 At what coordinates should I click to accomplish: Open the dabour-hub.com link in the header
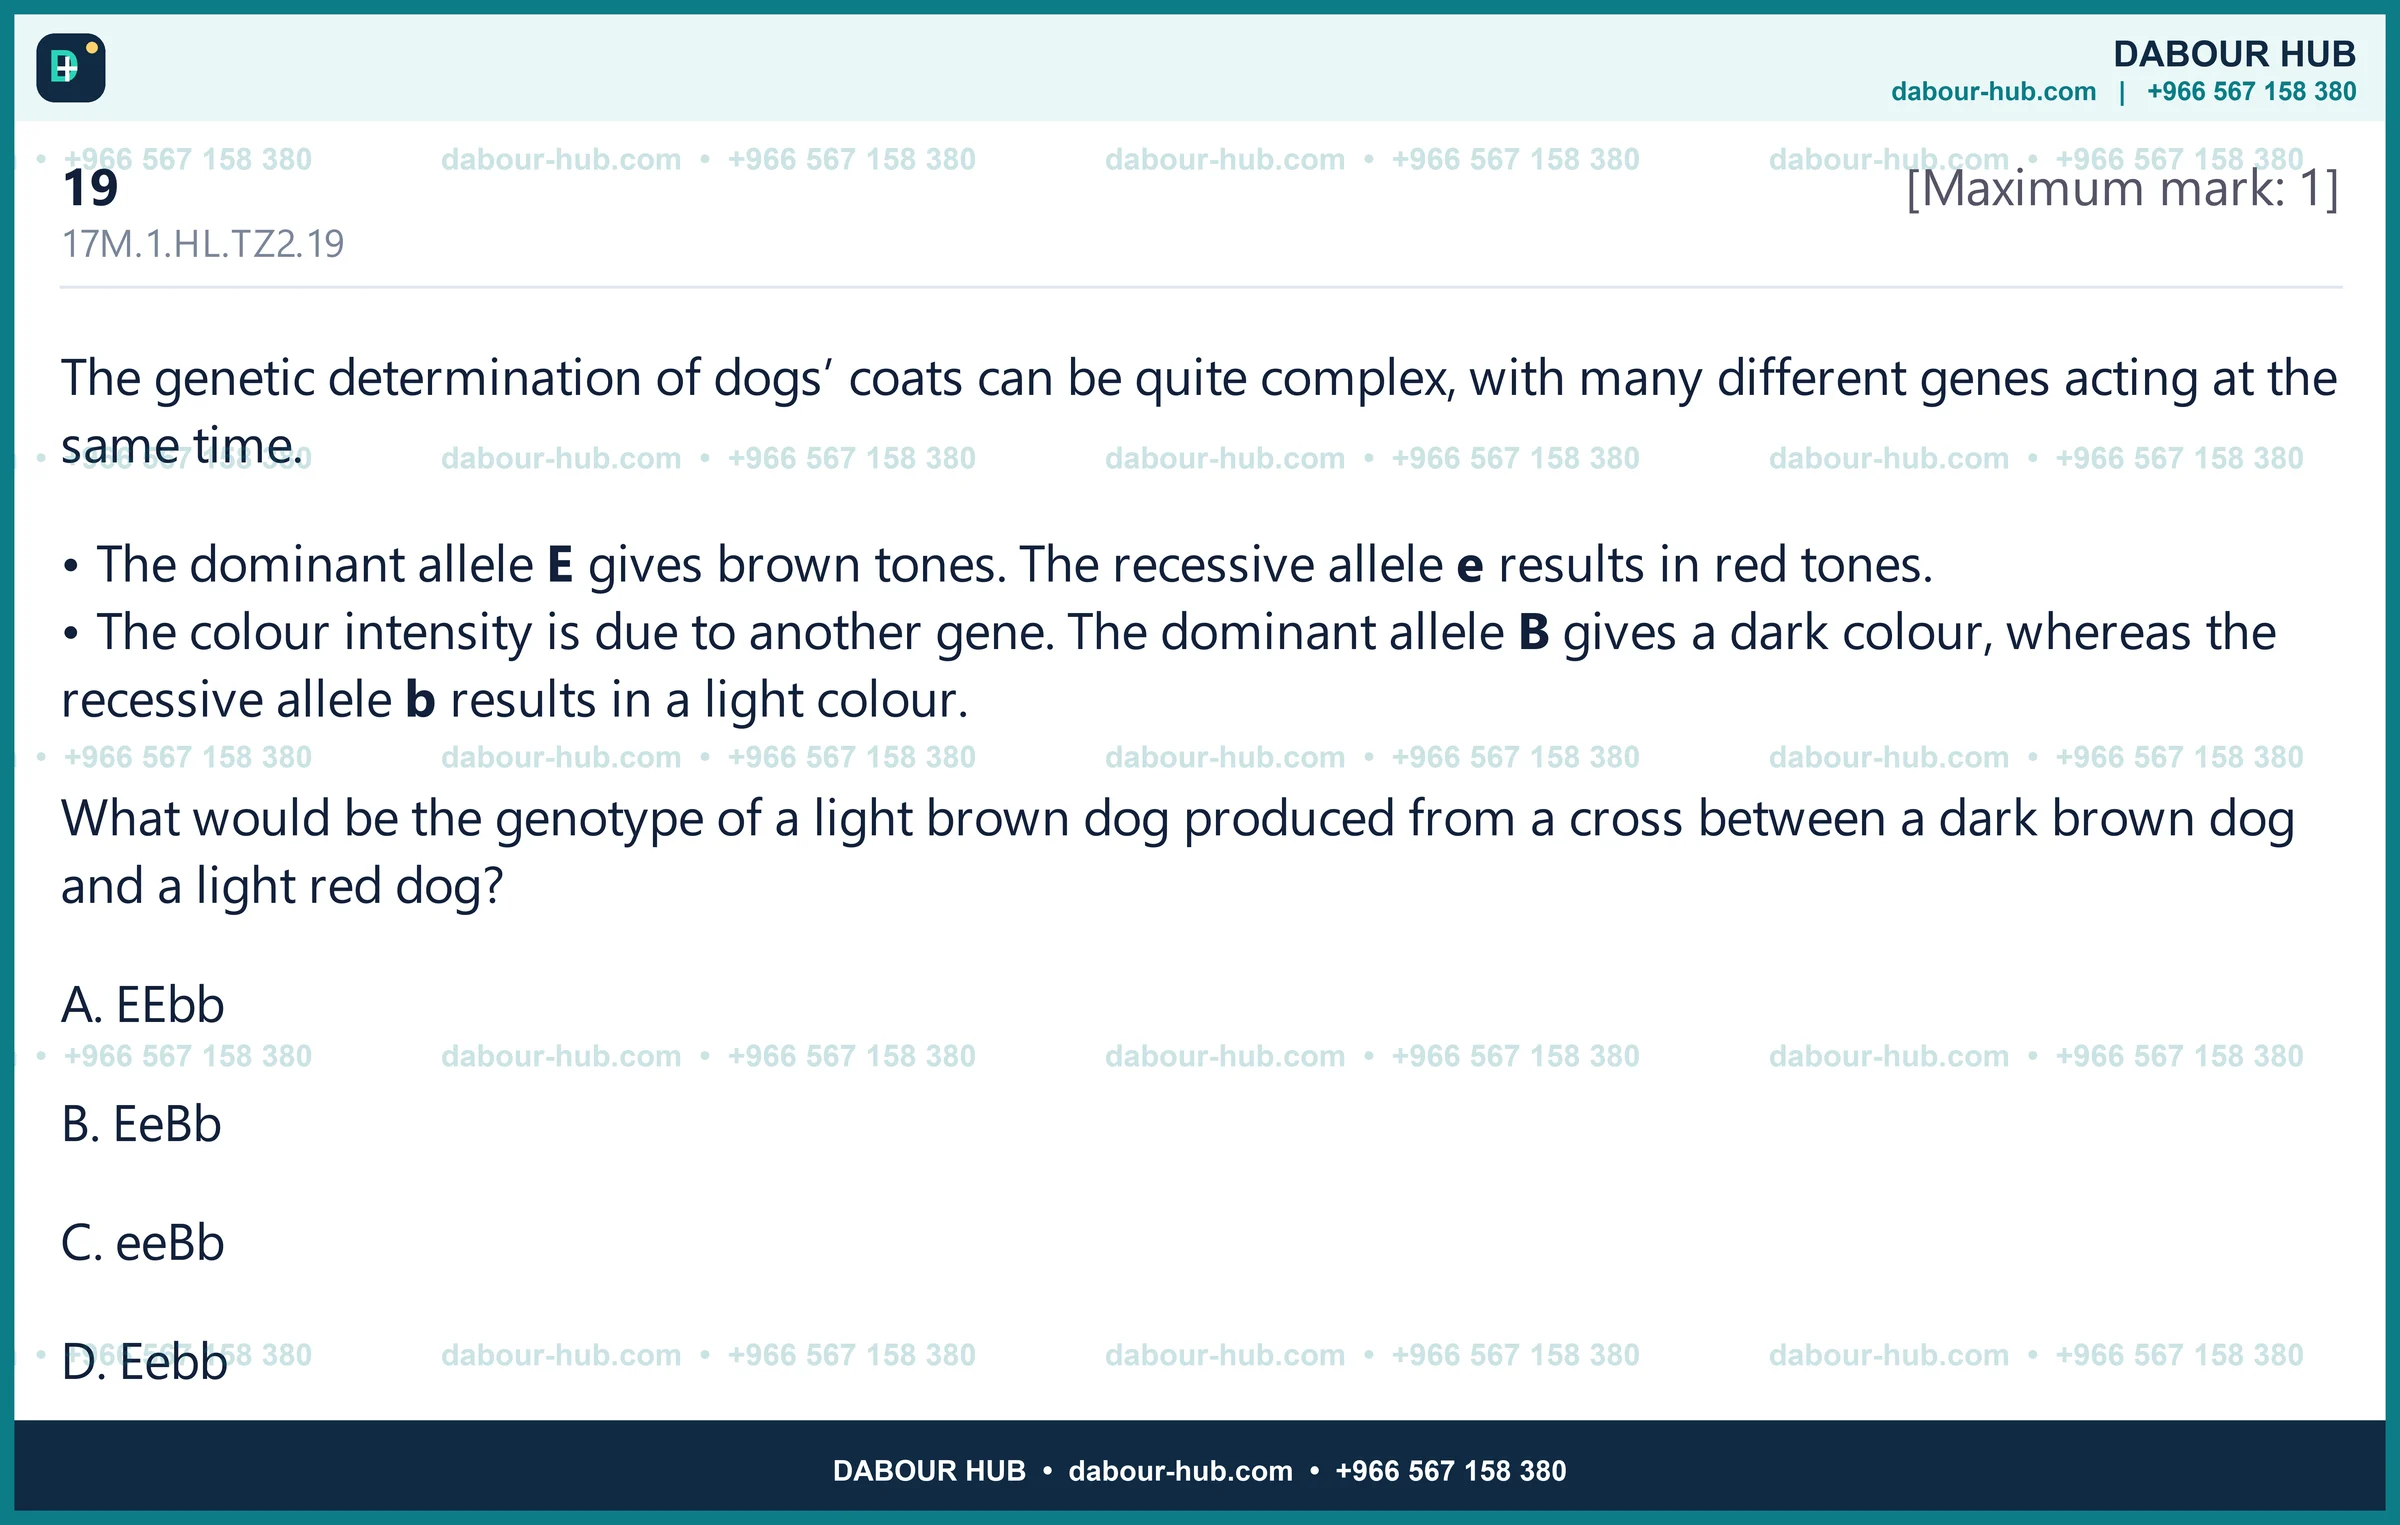pyautogui.click(x=1993, y=92)
